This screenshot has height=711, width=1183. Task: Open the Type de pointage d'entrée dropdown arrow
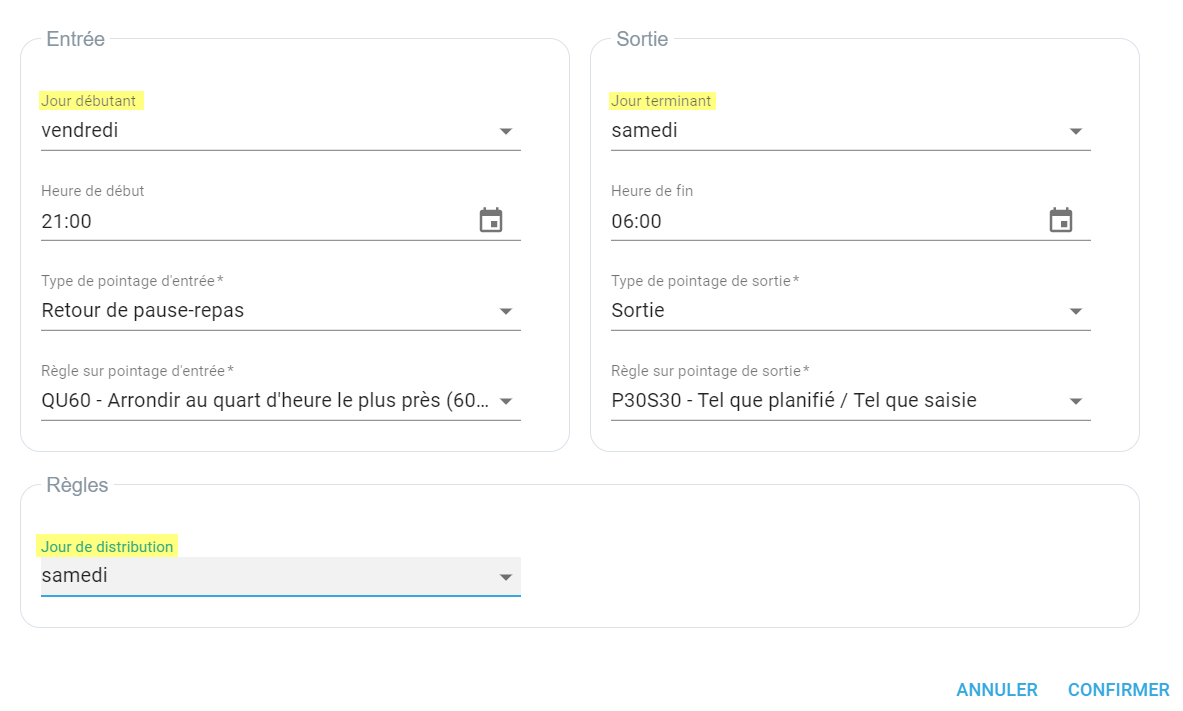[x=506, y=311]
